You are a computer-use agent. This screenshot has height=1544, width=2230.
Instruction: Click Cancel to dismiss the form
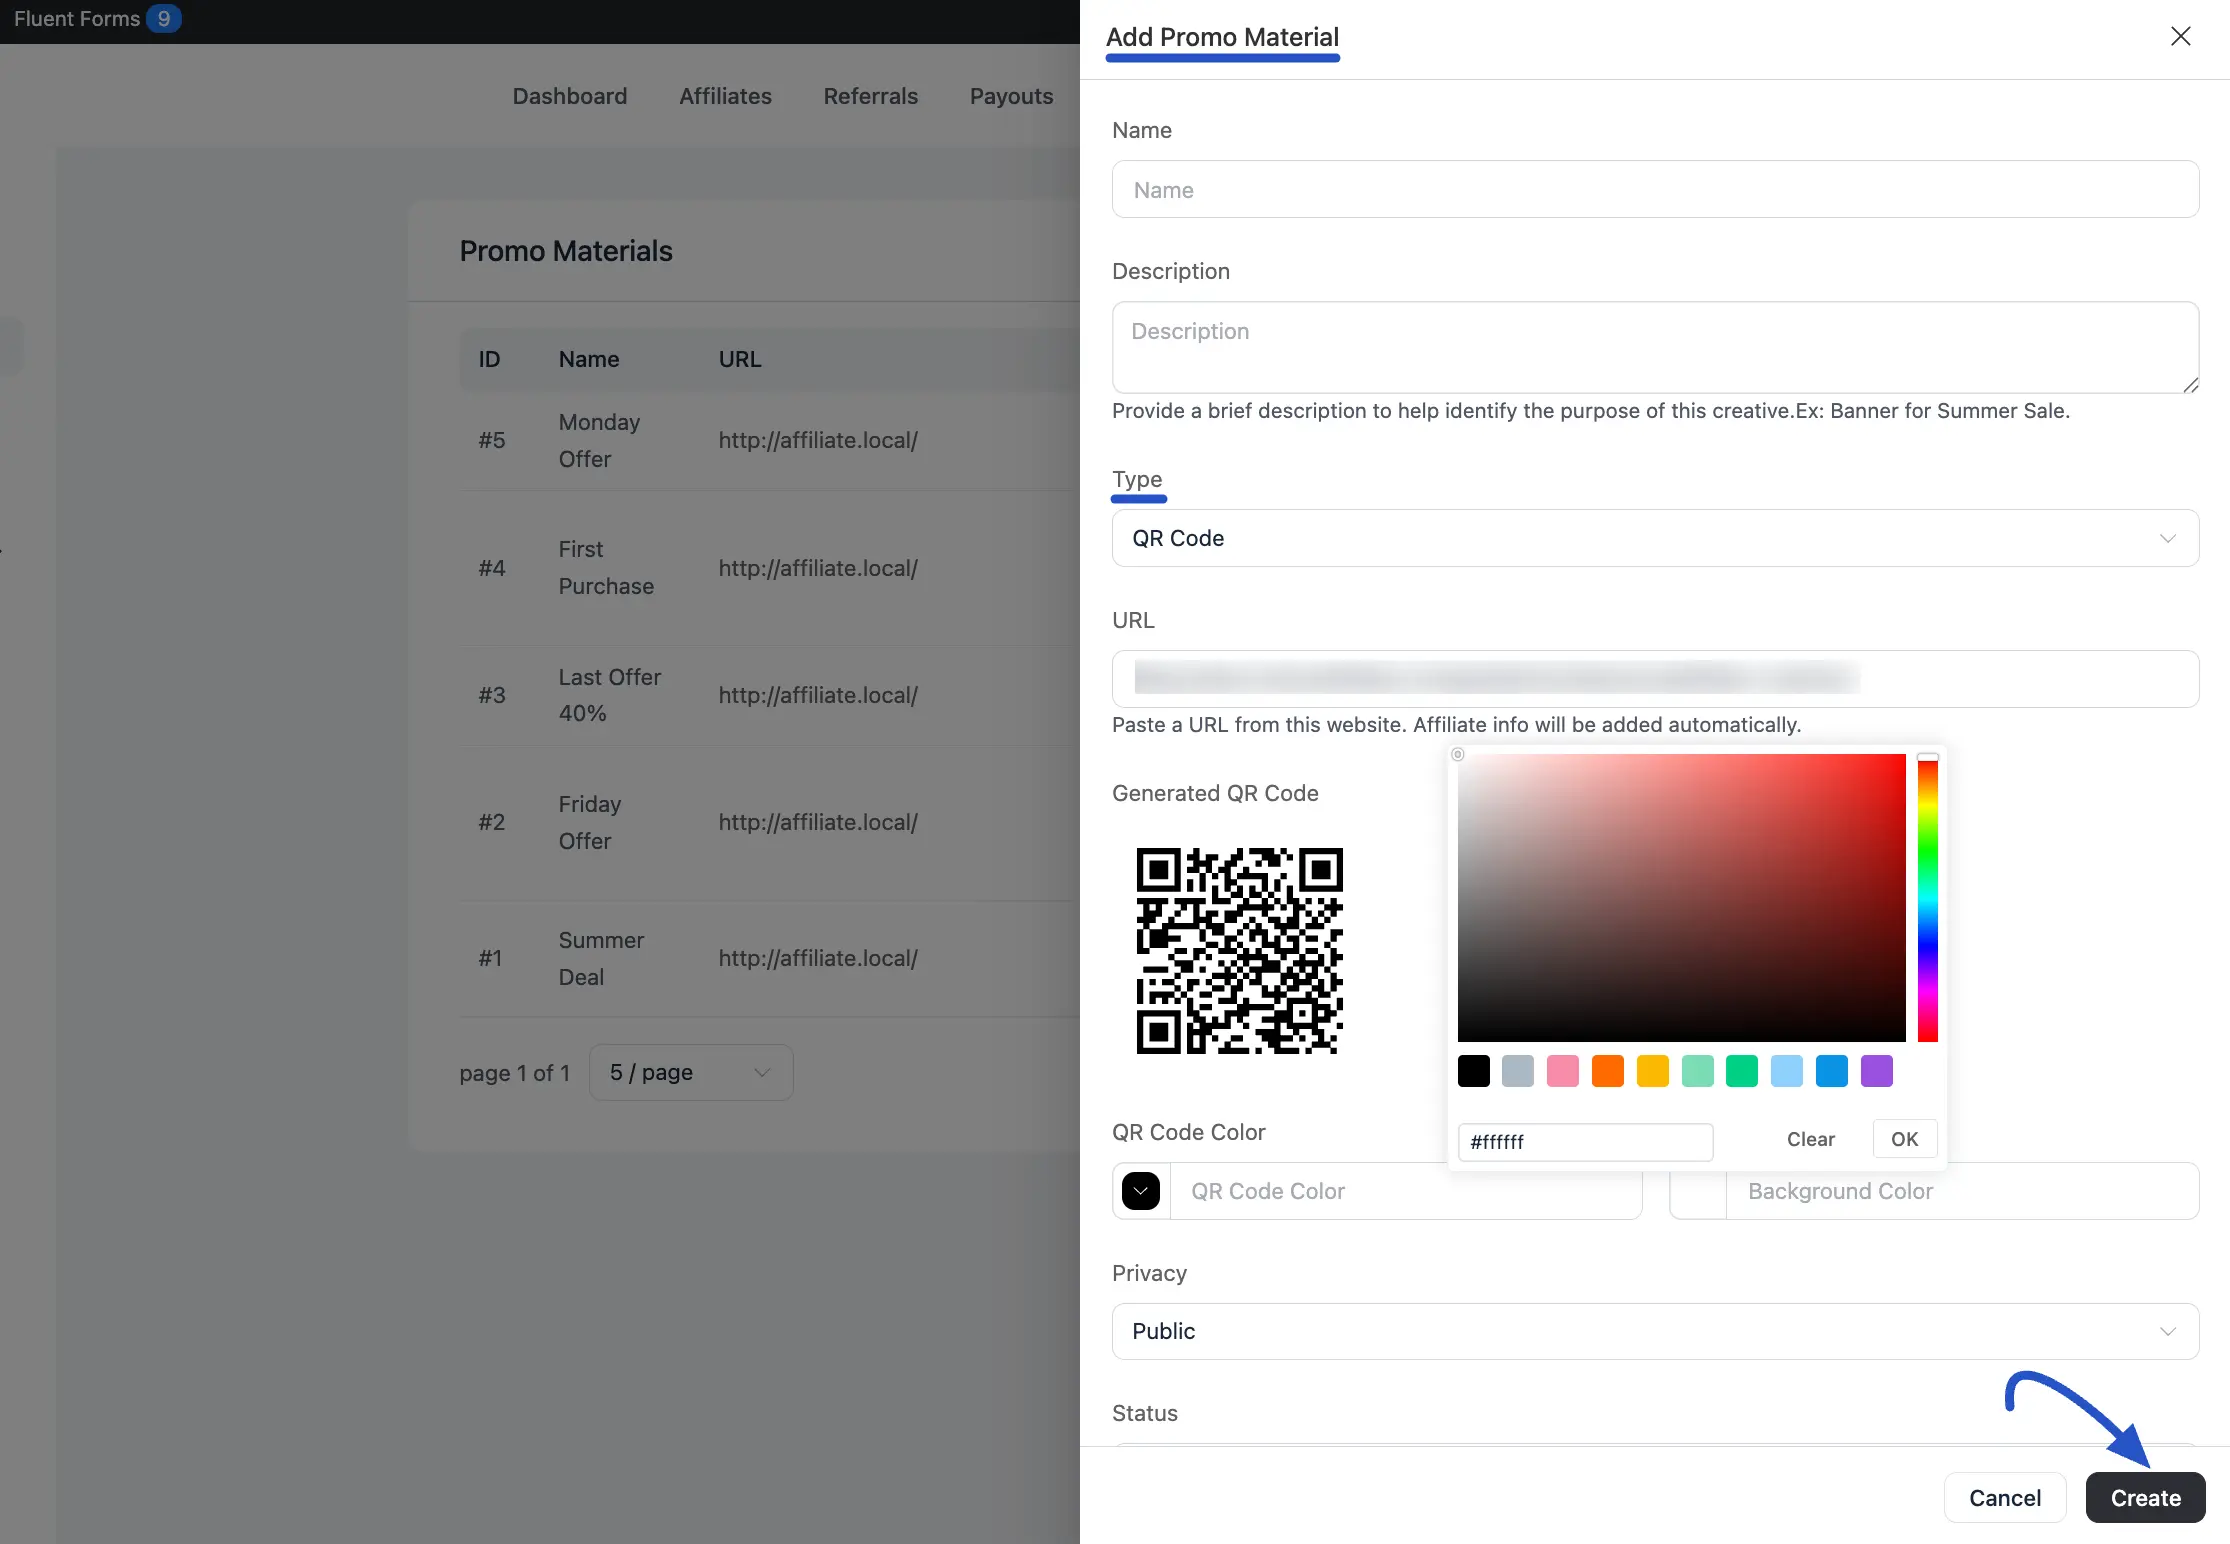2004,1497
